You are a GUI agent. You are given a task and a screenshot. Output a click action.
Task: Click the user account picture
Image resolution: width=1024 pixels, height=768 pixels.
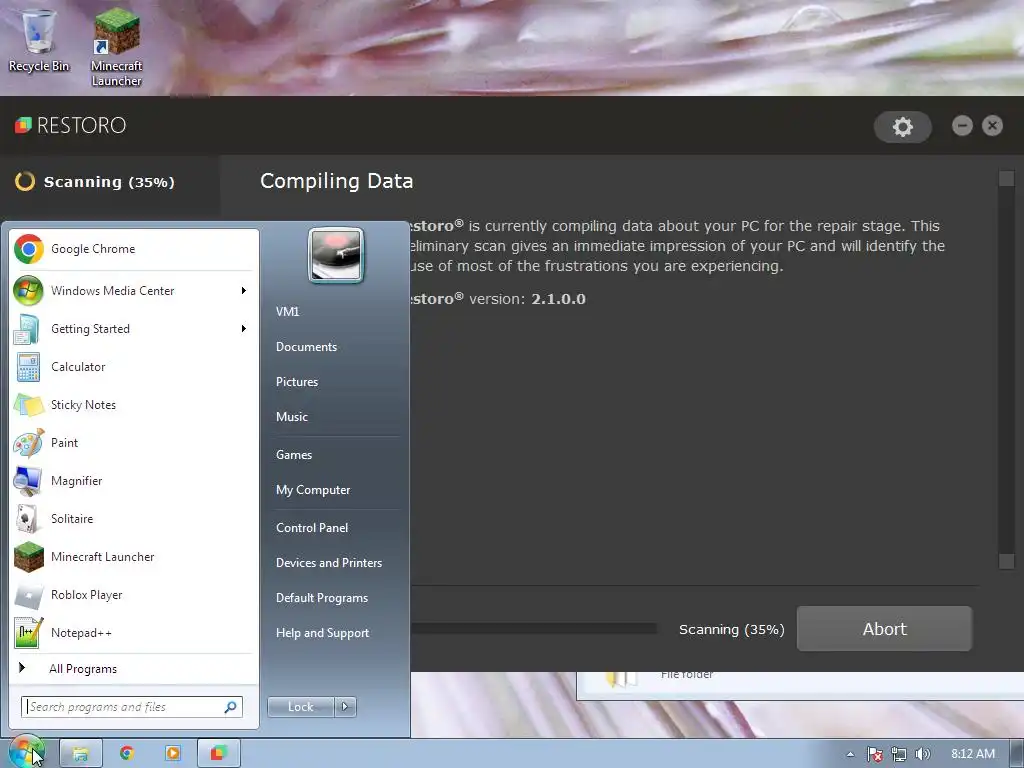(336, 255)
